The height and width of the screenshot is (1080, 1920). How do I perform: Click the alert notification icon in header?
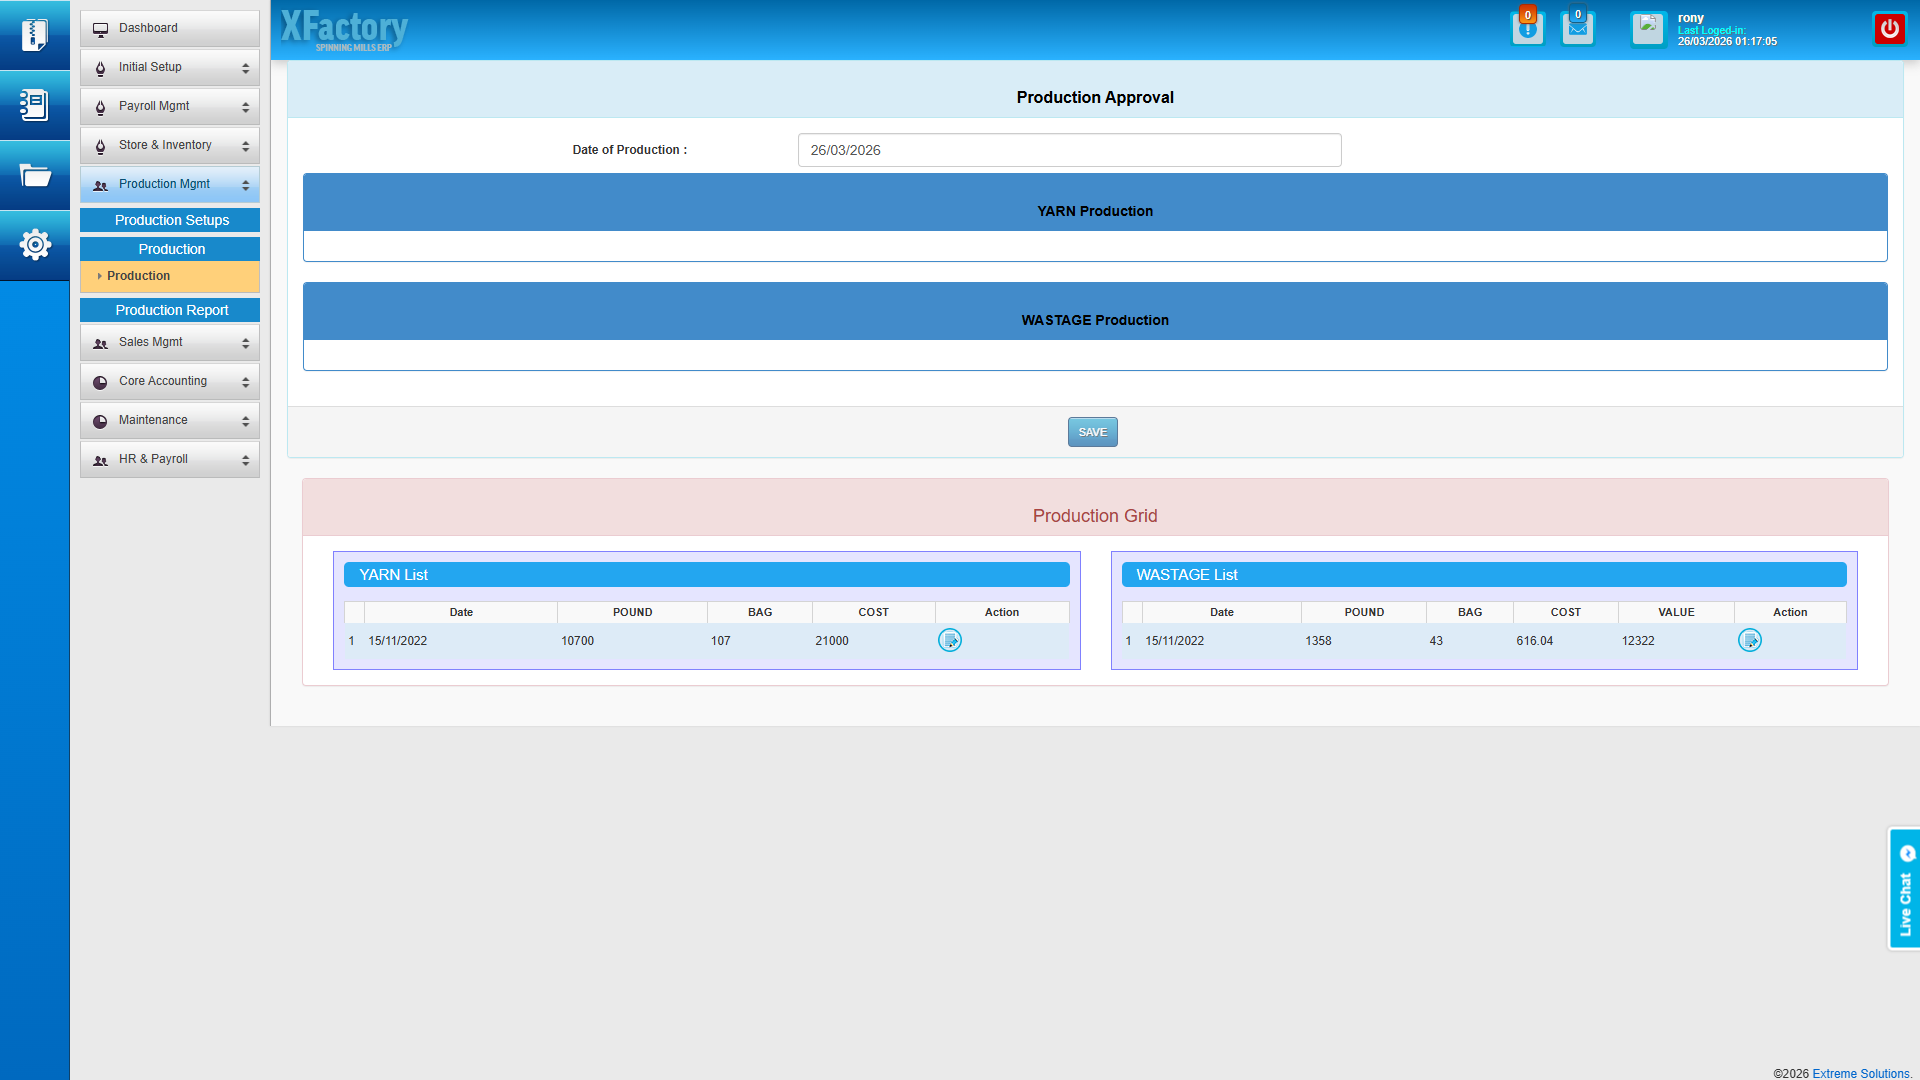point(1527,28)
